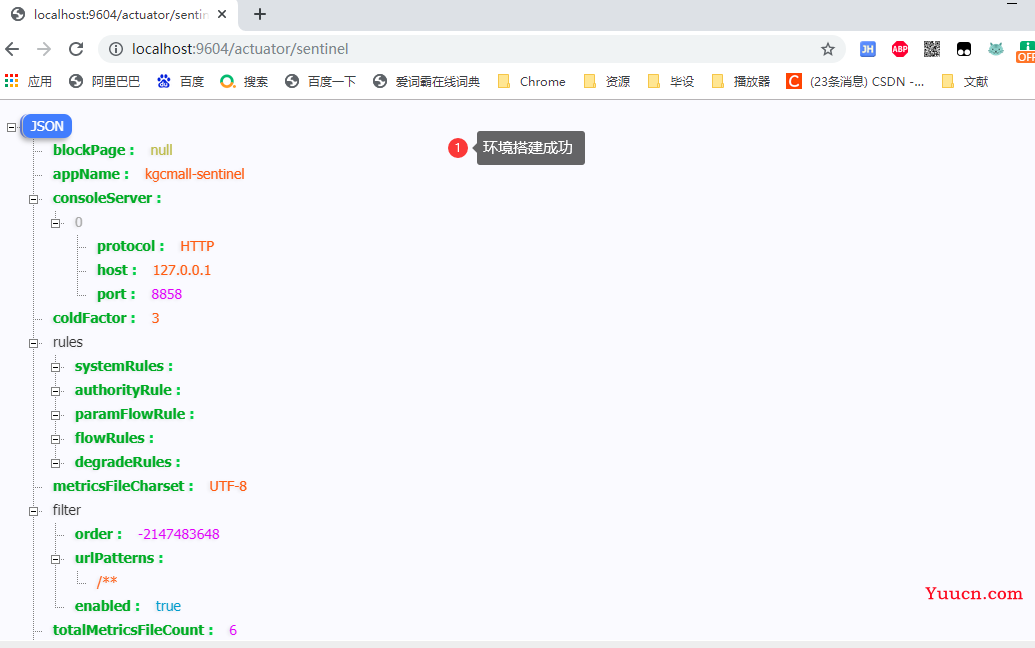Viewport: 1035px width, 648px height.
Task: Collapse the degradeRules node
Action: (55, 463)
